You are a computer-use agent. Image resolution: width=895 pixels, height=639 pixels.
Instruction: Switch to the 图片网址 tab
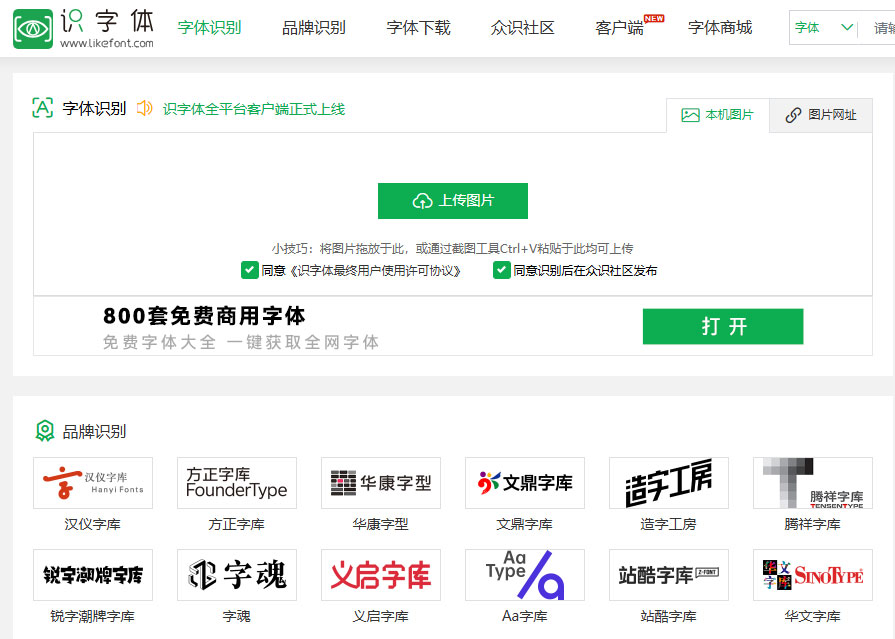click(x=821, y=115)
